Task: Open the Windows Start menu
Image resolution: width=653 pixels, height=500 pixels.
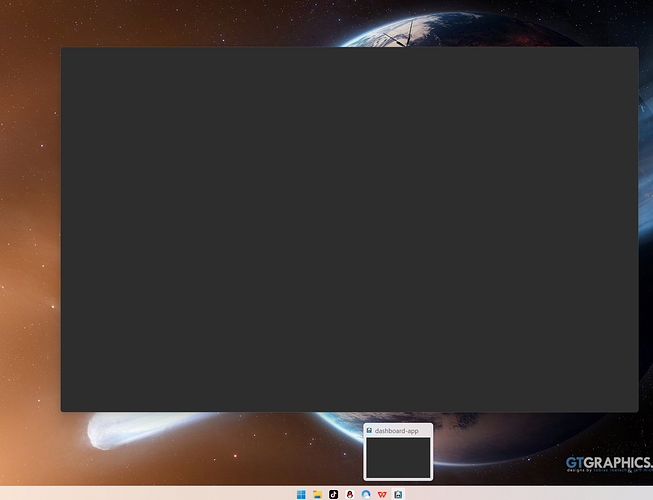Action: point(301,494)
